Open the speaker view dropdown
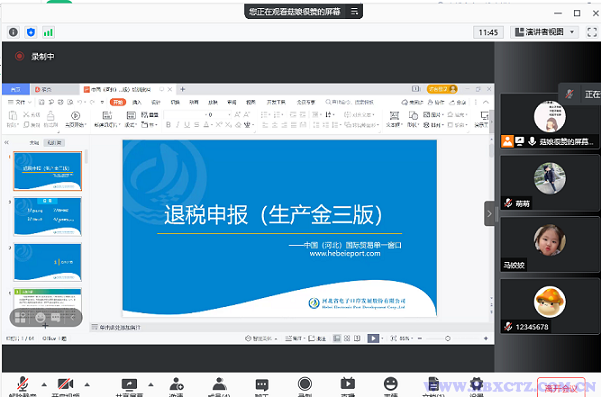Screen dimensions: 601x397 tap(545, 32)
